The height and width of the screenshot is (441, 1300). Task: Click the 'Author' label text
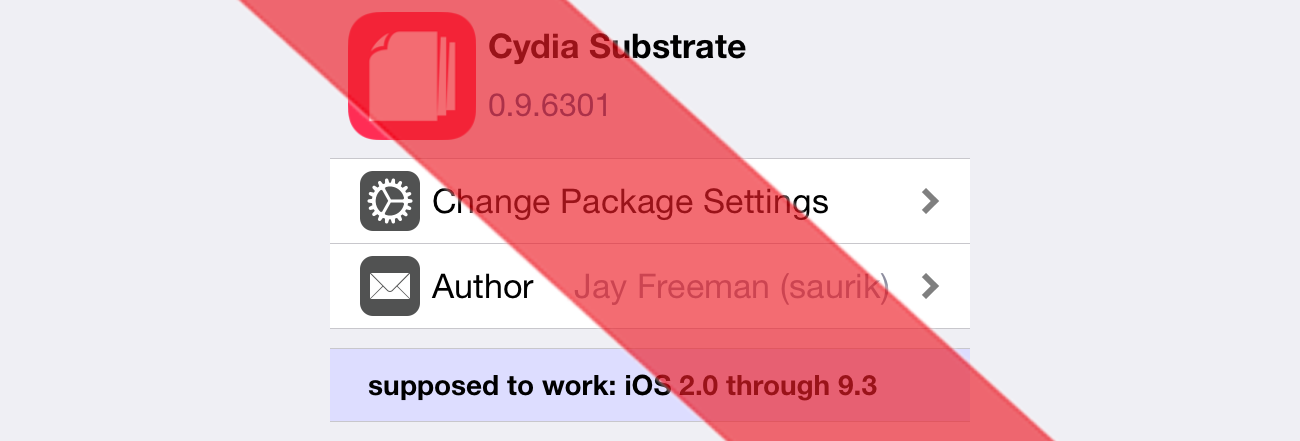click(482, 288)
